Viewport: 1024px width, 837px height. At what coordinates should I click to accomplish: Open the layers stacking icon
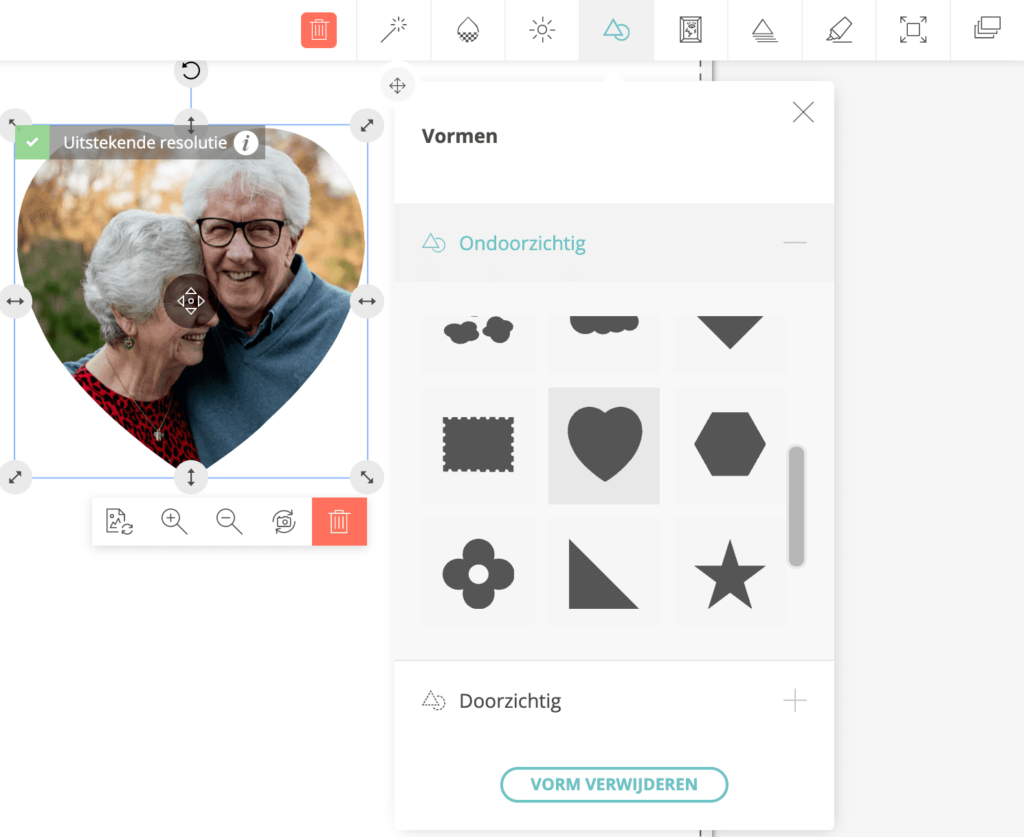pyautogui.click(x=987, y=30)
